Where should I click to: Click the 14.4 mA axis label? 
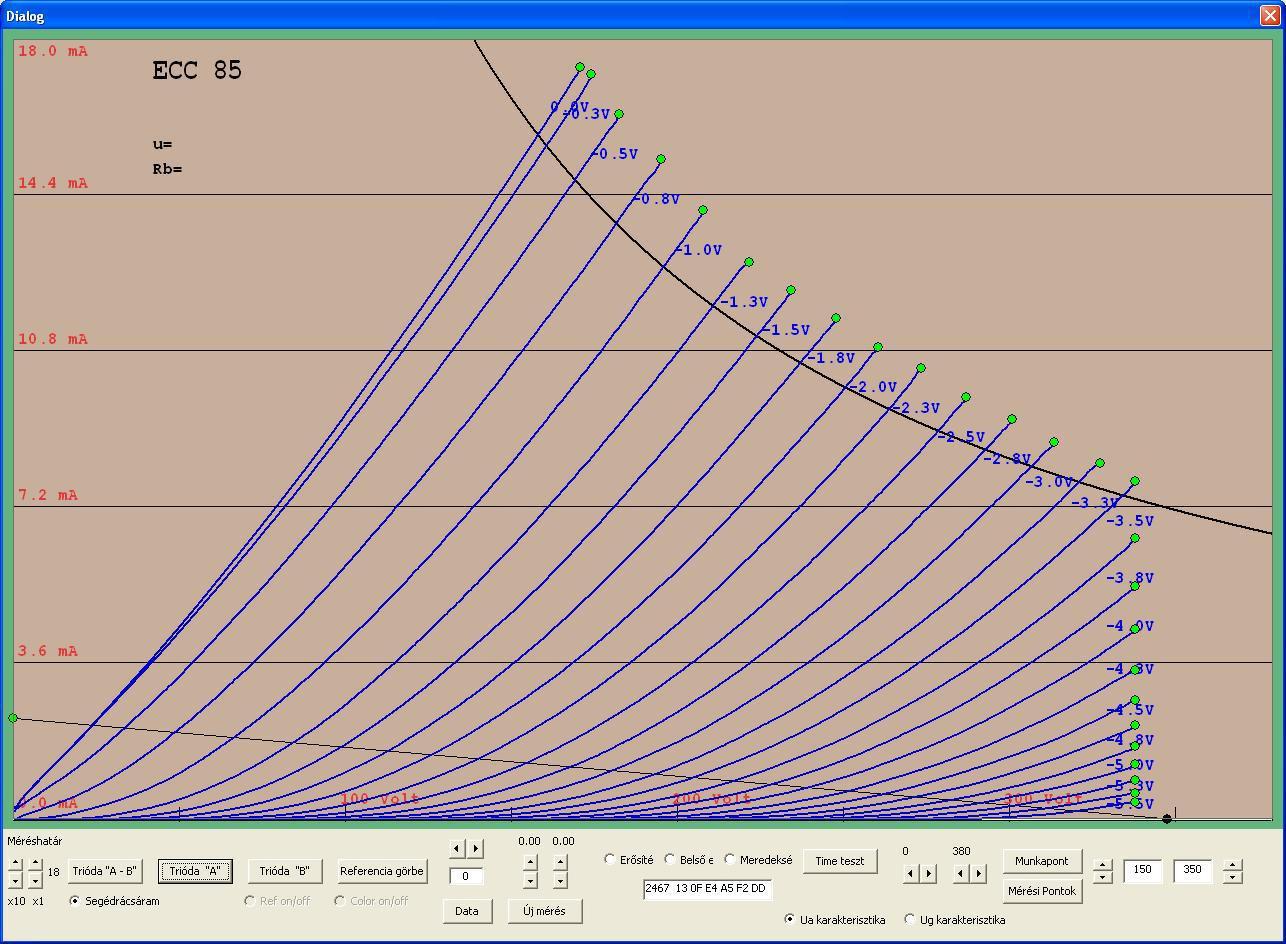point(53,183)
